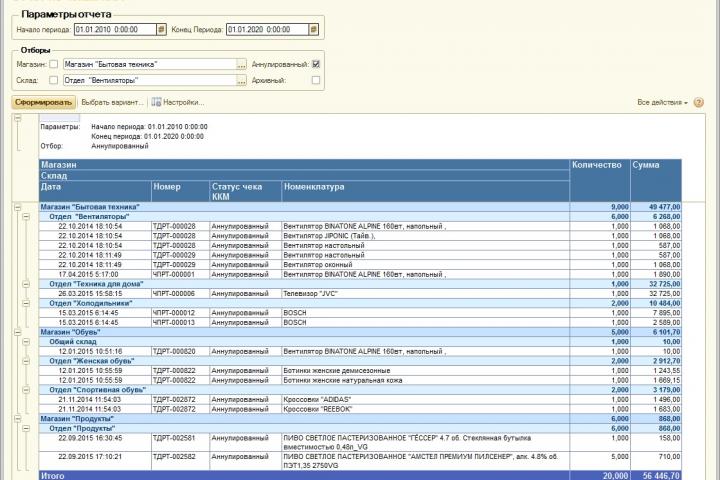Collapse the report parameters header group
Viewport: 720px width, 480px height.
point(17,118)
